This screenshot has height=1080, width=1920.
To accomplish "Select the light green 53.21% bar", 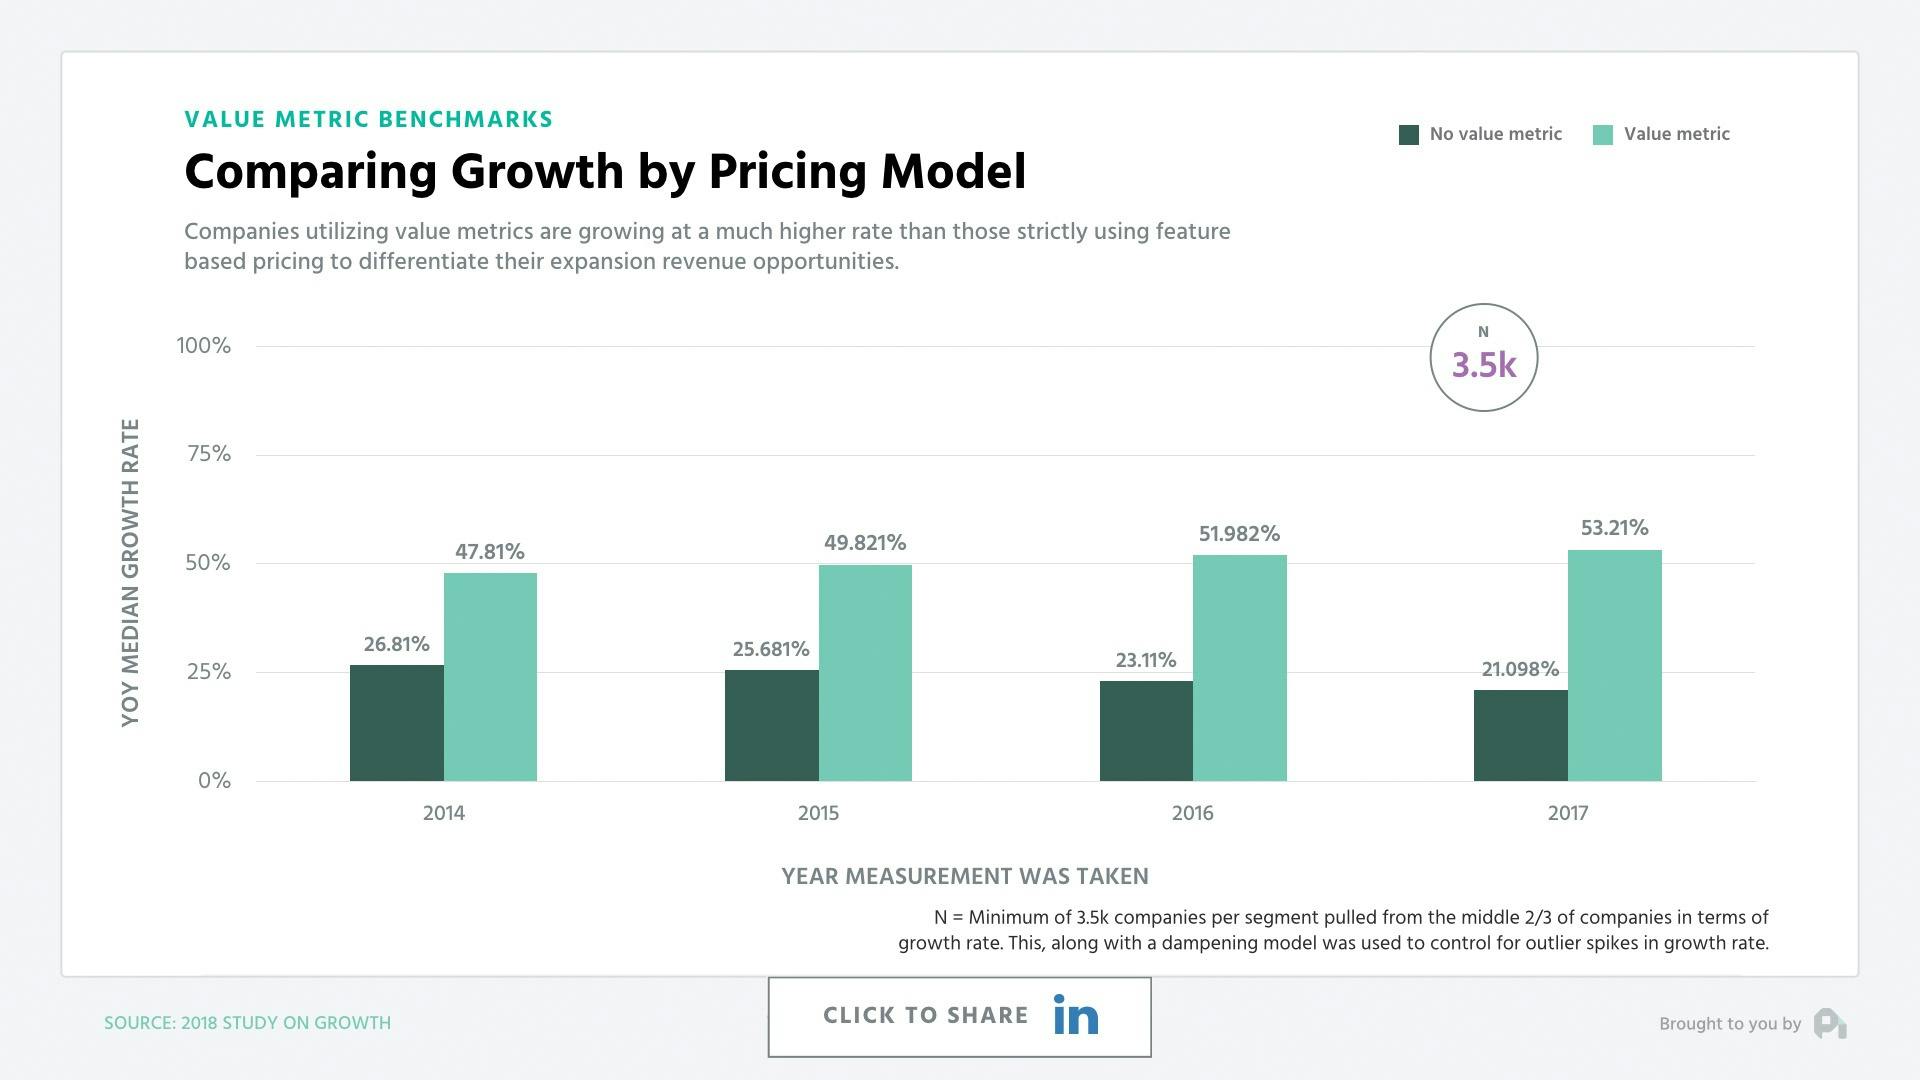I will [1615, 665].
